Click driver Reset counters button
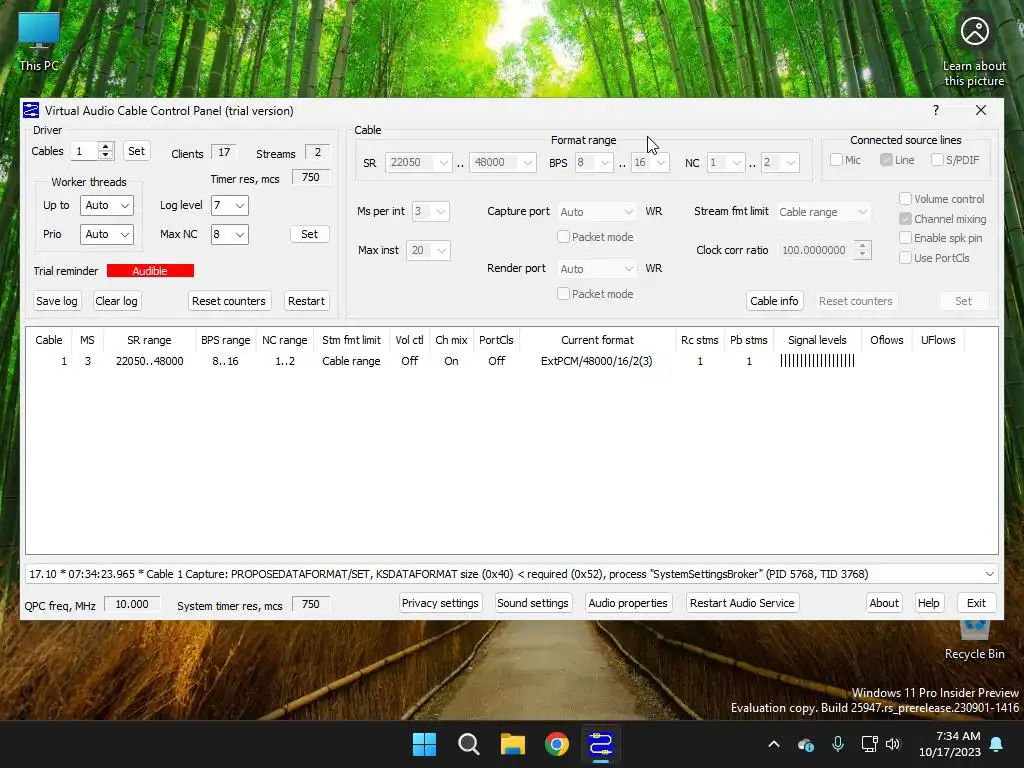 pyautogui.click(x=229, y=301)
